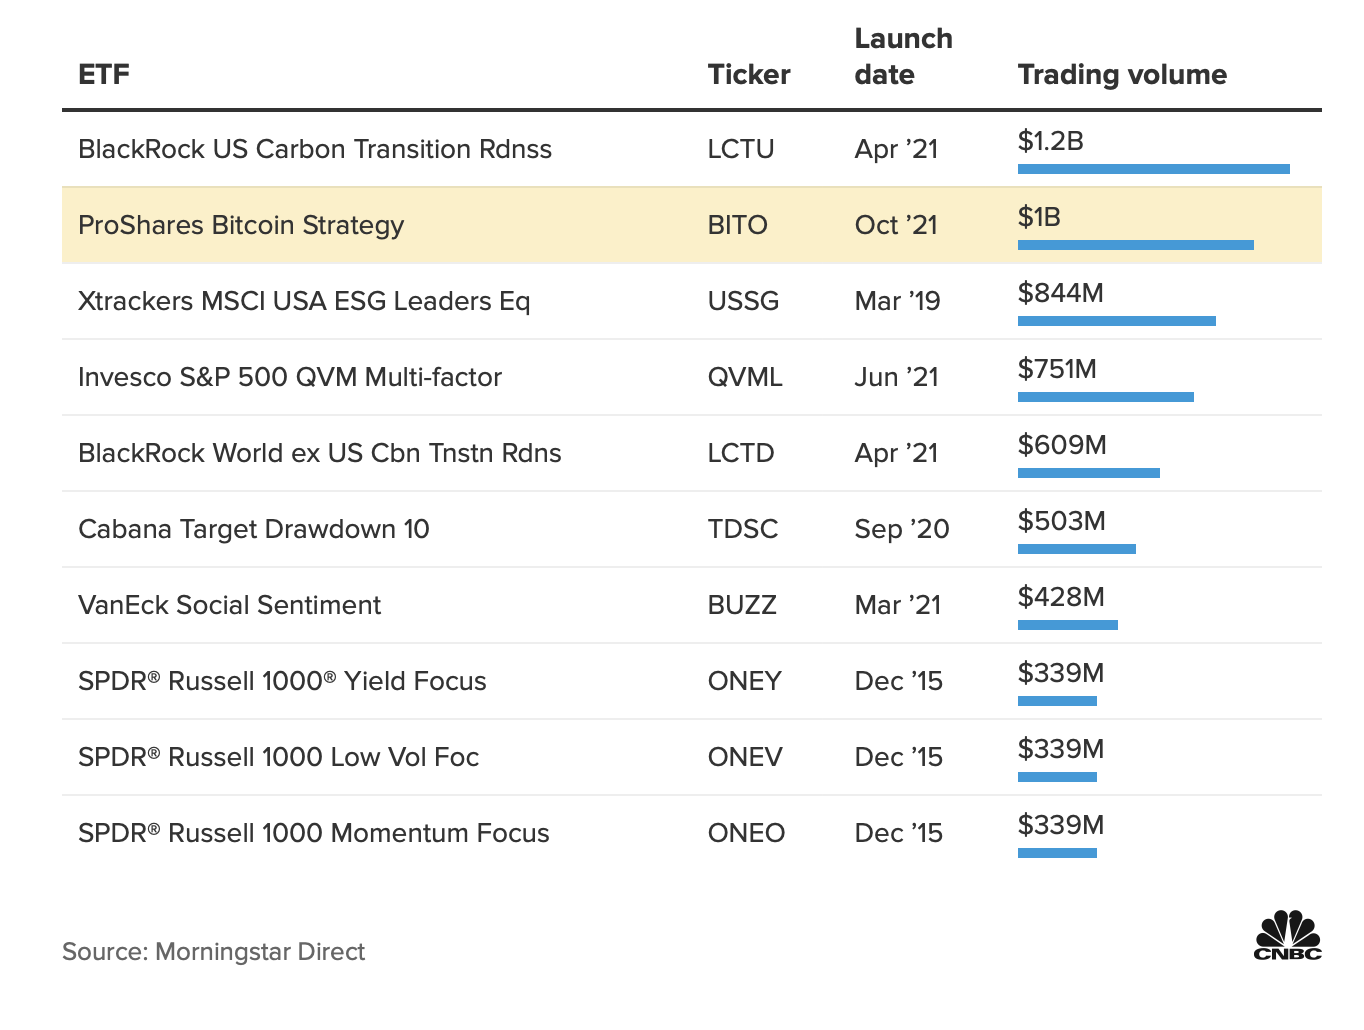Click the $339M value in ONEO row

pos(1061,825)
